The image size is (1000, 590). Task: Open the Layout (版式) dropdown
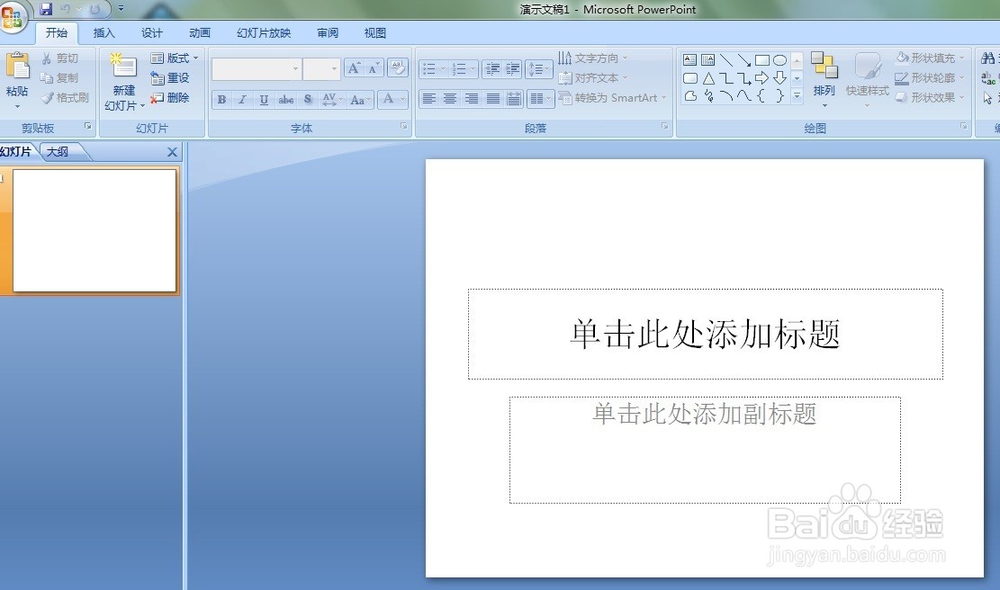pyautogui.click(x=172, y=58)
